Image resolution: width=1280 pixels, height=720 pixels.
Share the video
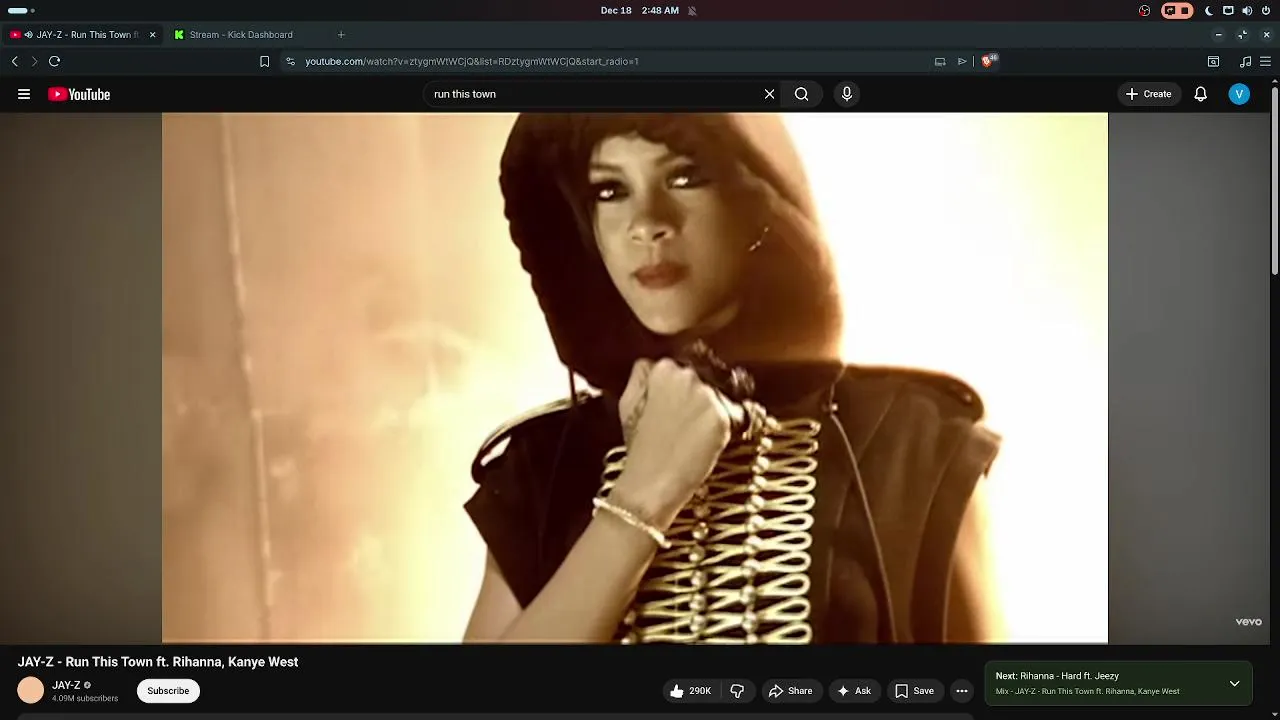click(790, 691)
